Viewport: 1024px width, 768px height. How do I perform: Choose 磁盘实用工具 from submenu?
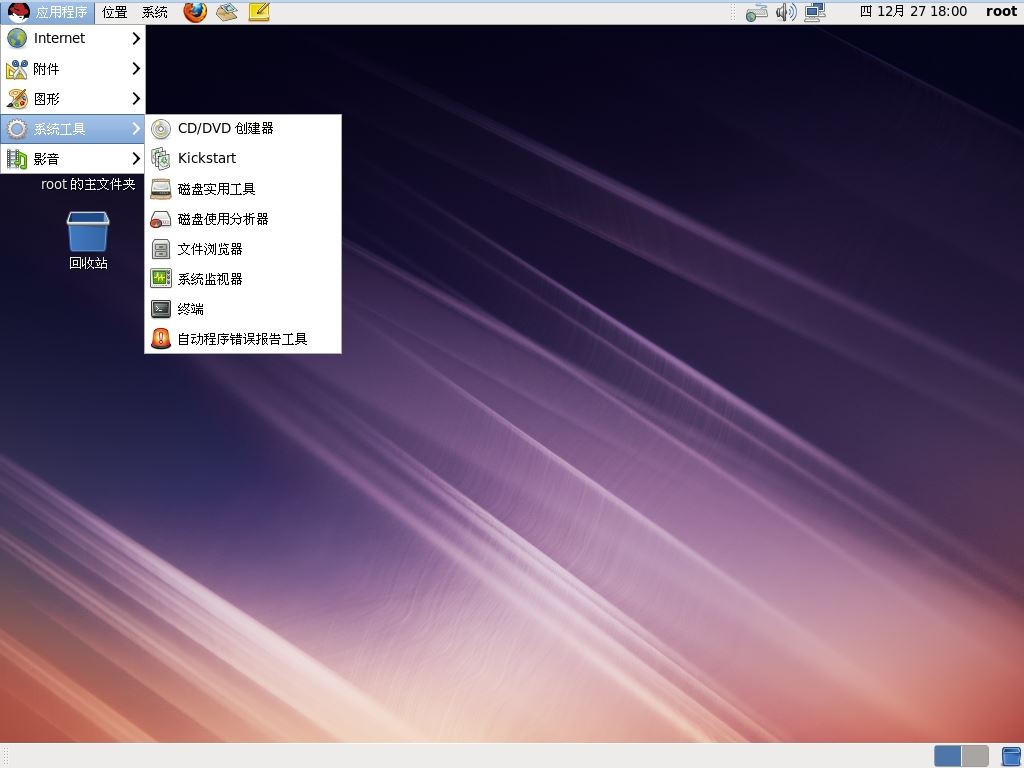click(243, 189)
